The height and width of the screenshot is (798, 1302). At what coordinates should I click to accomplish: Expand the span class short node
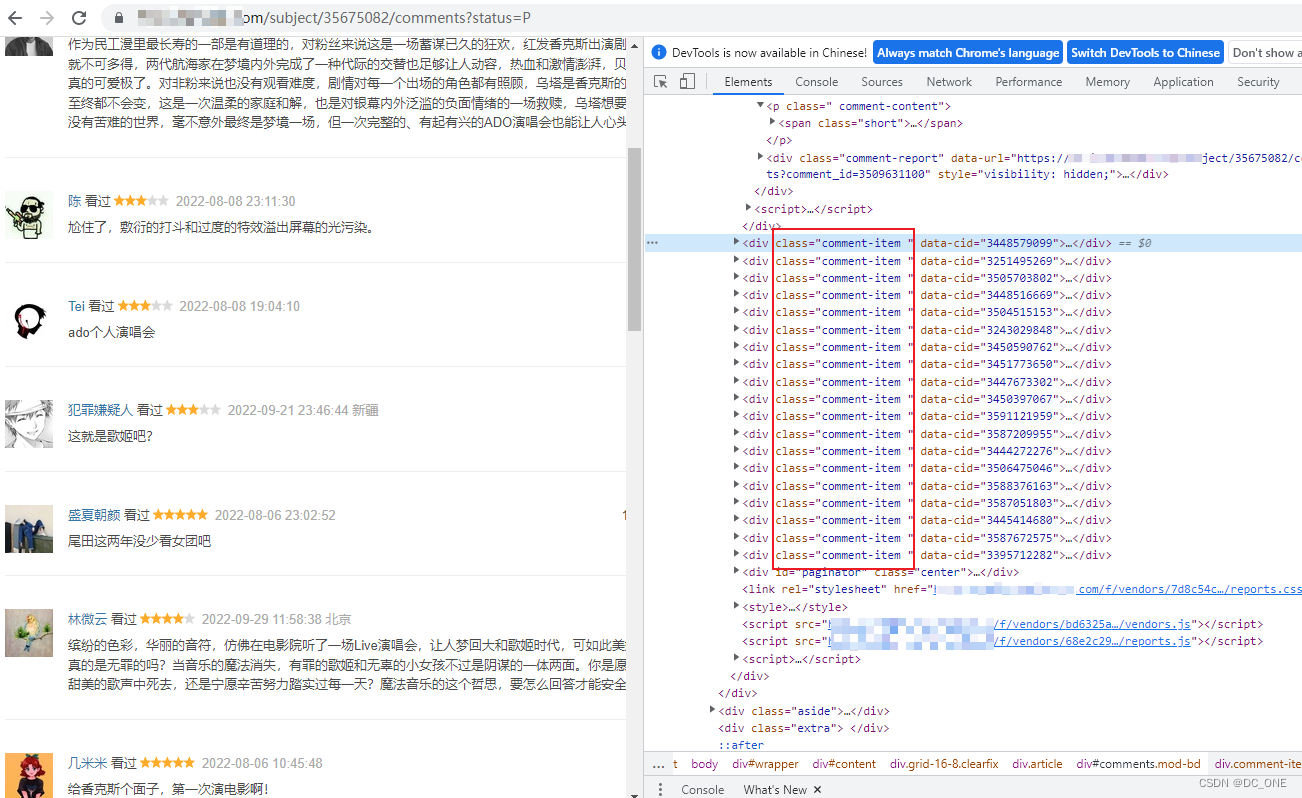tap(772, 123)
